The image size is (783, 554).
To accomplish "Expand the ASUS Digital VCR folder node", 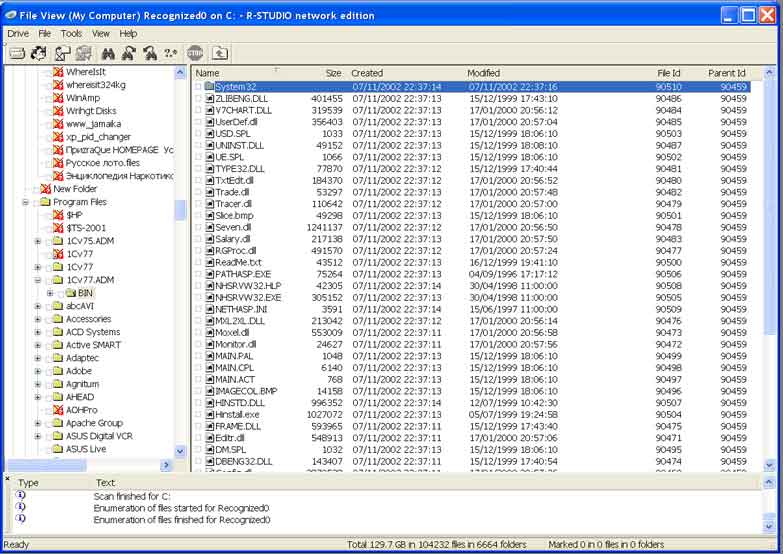I will (x=38, y=436).
